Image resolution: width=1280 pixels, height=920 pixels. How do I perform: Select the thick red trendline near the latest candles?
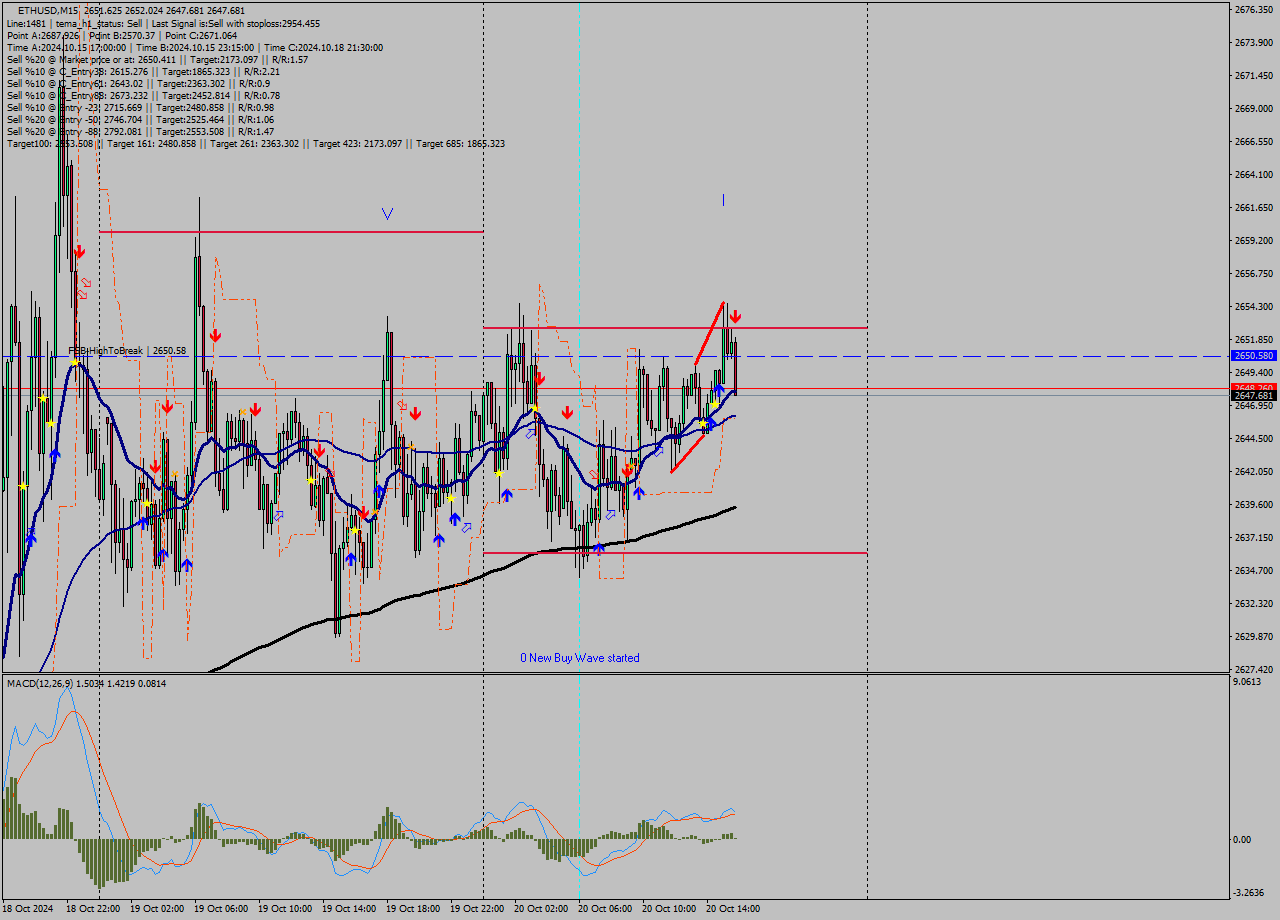click(709, 333)
